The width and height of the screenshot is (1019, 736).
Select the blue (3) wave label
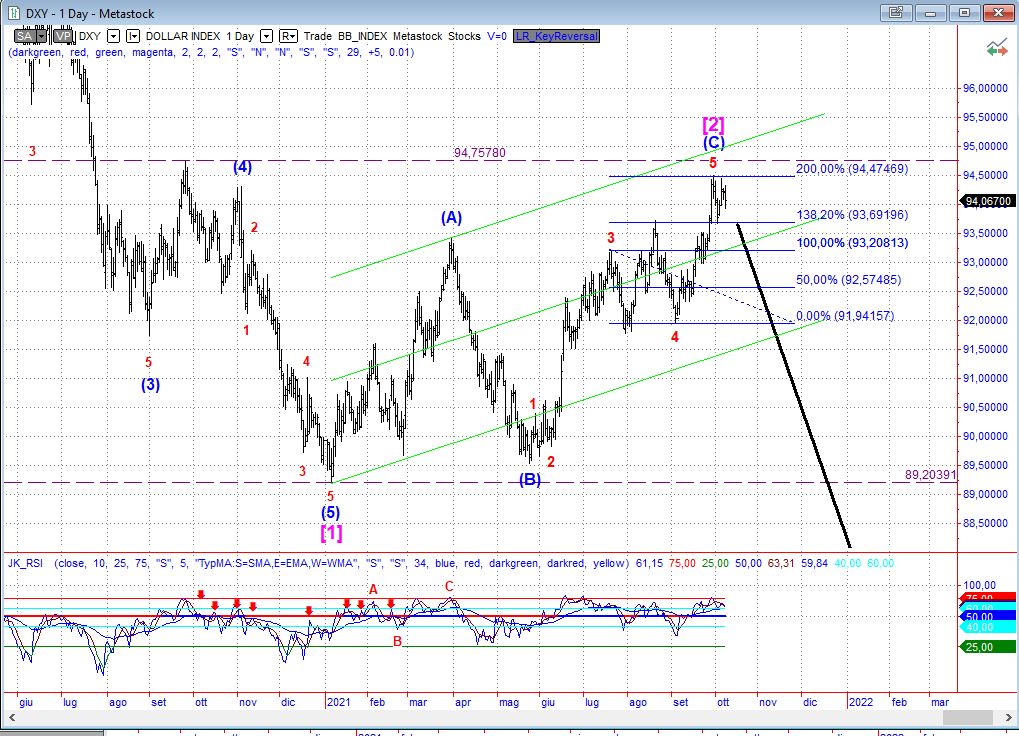pos(150,385)
